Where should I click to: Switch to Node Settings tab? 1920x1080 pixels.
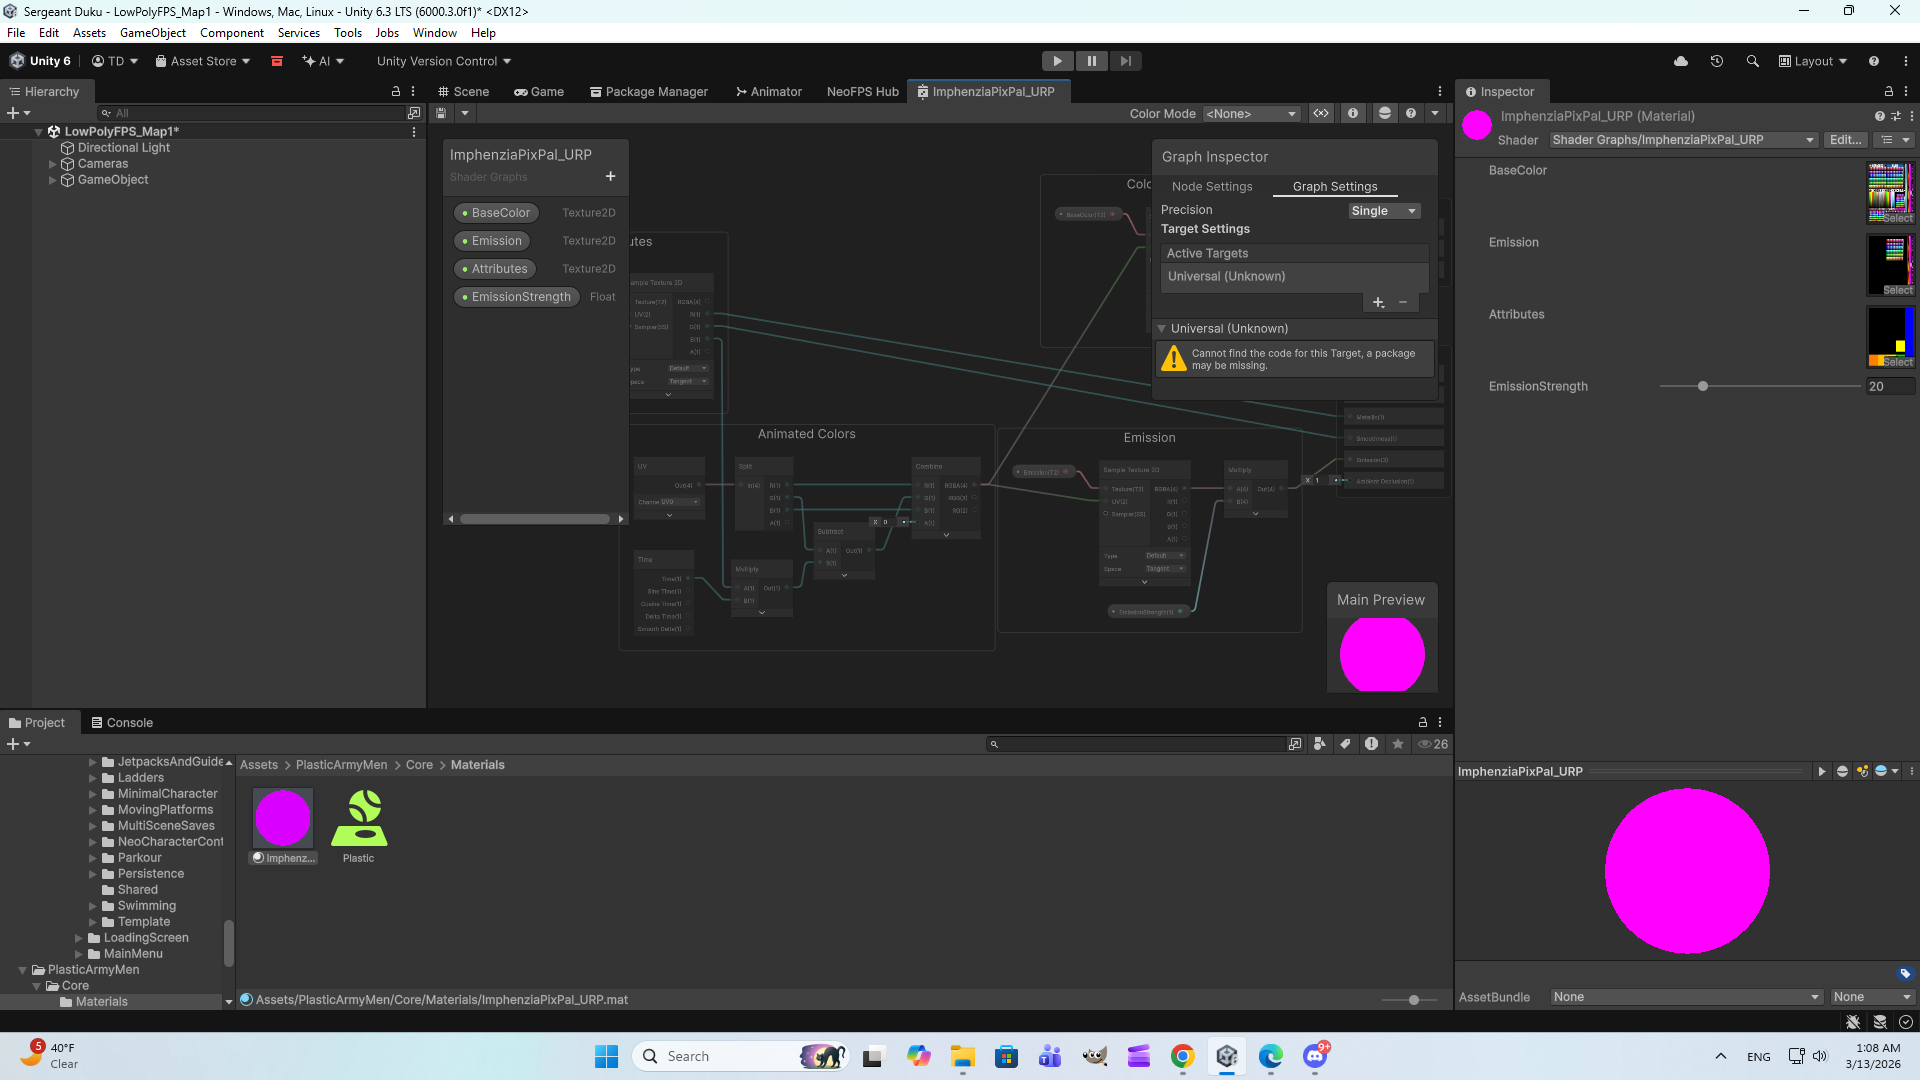pos(1212,187)
